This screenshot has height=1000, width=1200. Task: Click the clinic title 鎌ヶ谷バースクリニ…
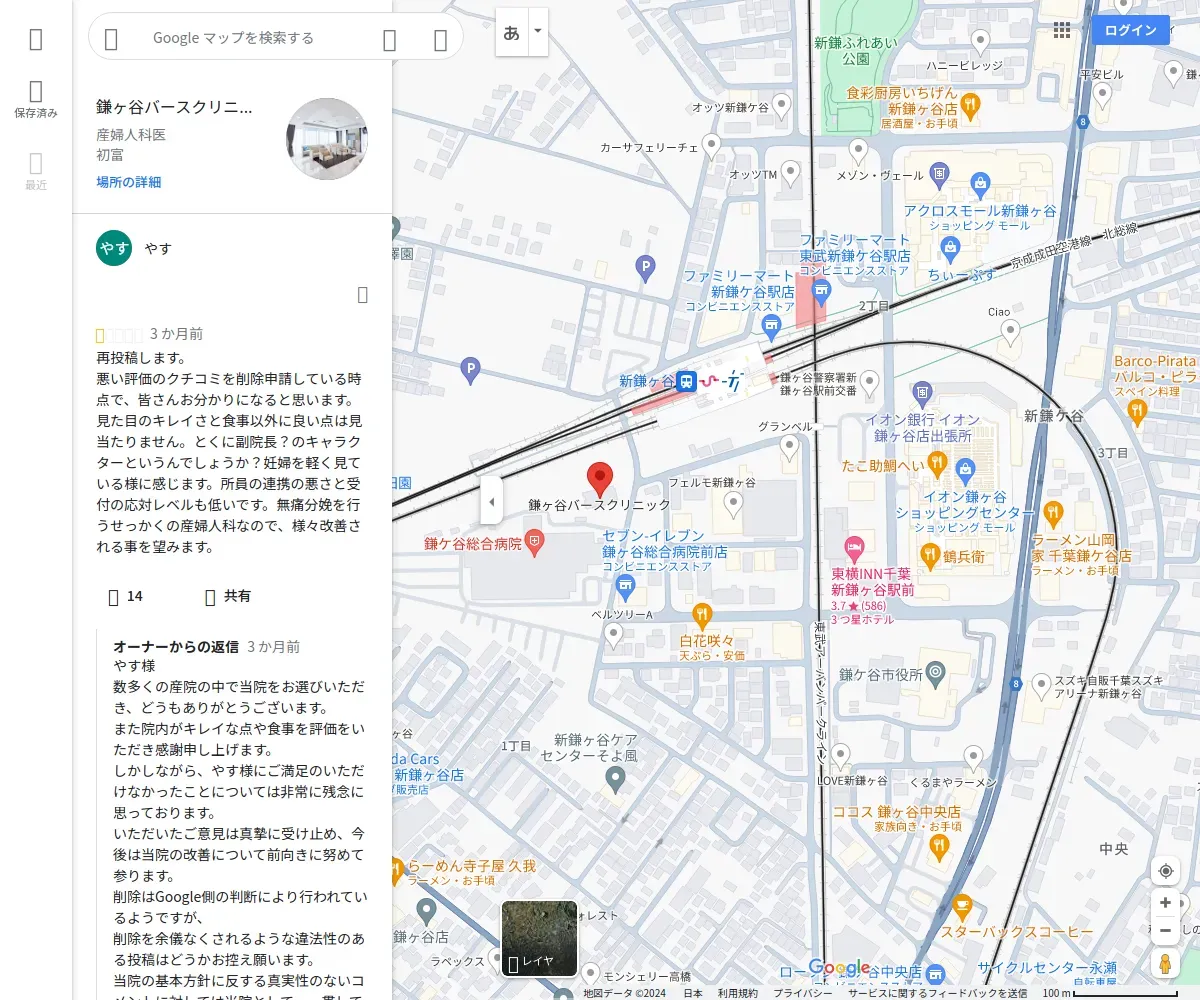[x=174, y=107]
